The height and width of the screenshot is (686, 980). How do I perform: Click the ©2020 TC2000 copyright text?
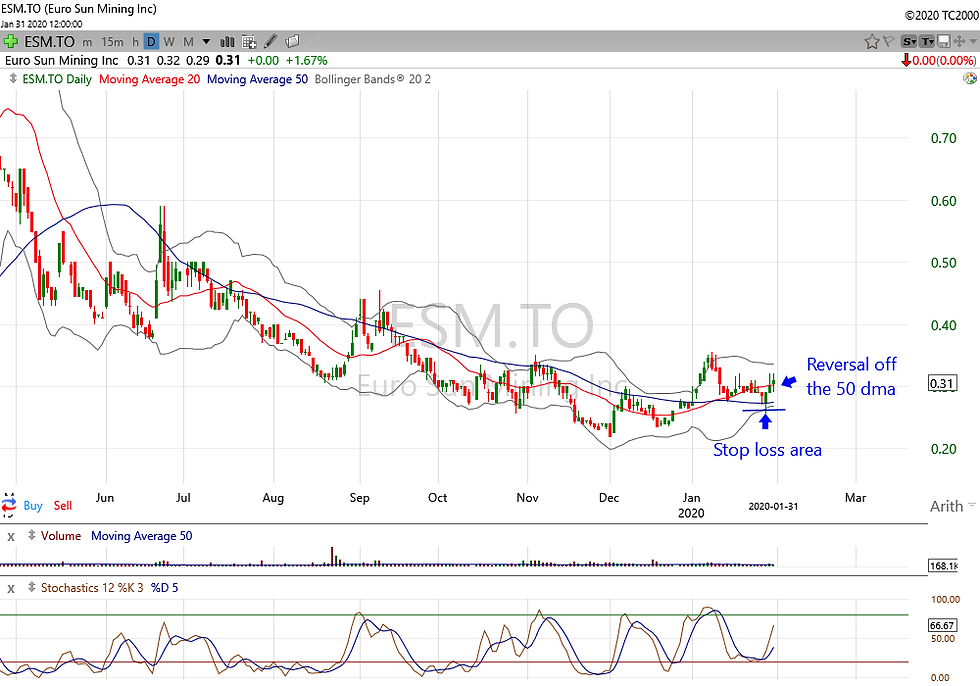941,15
